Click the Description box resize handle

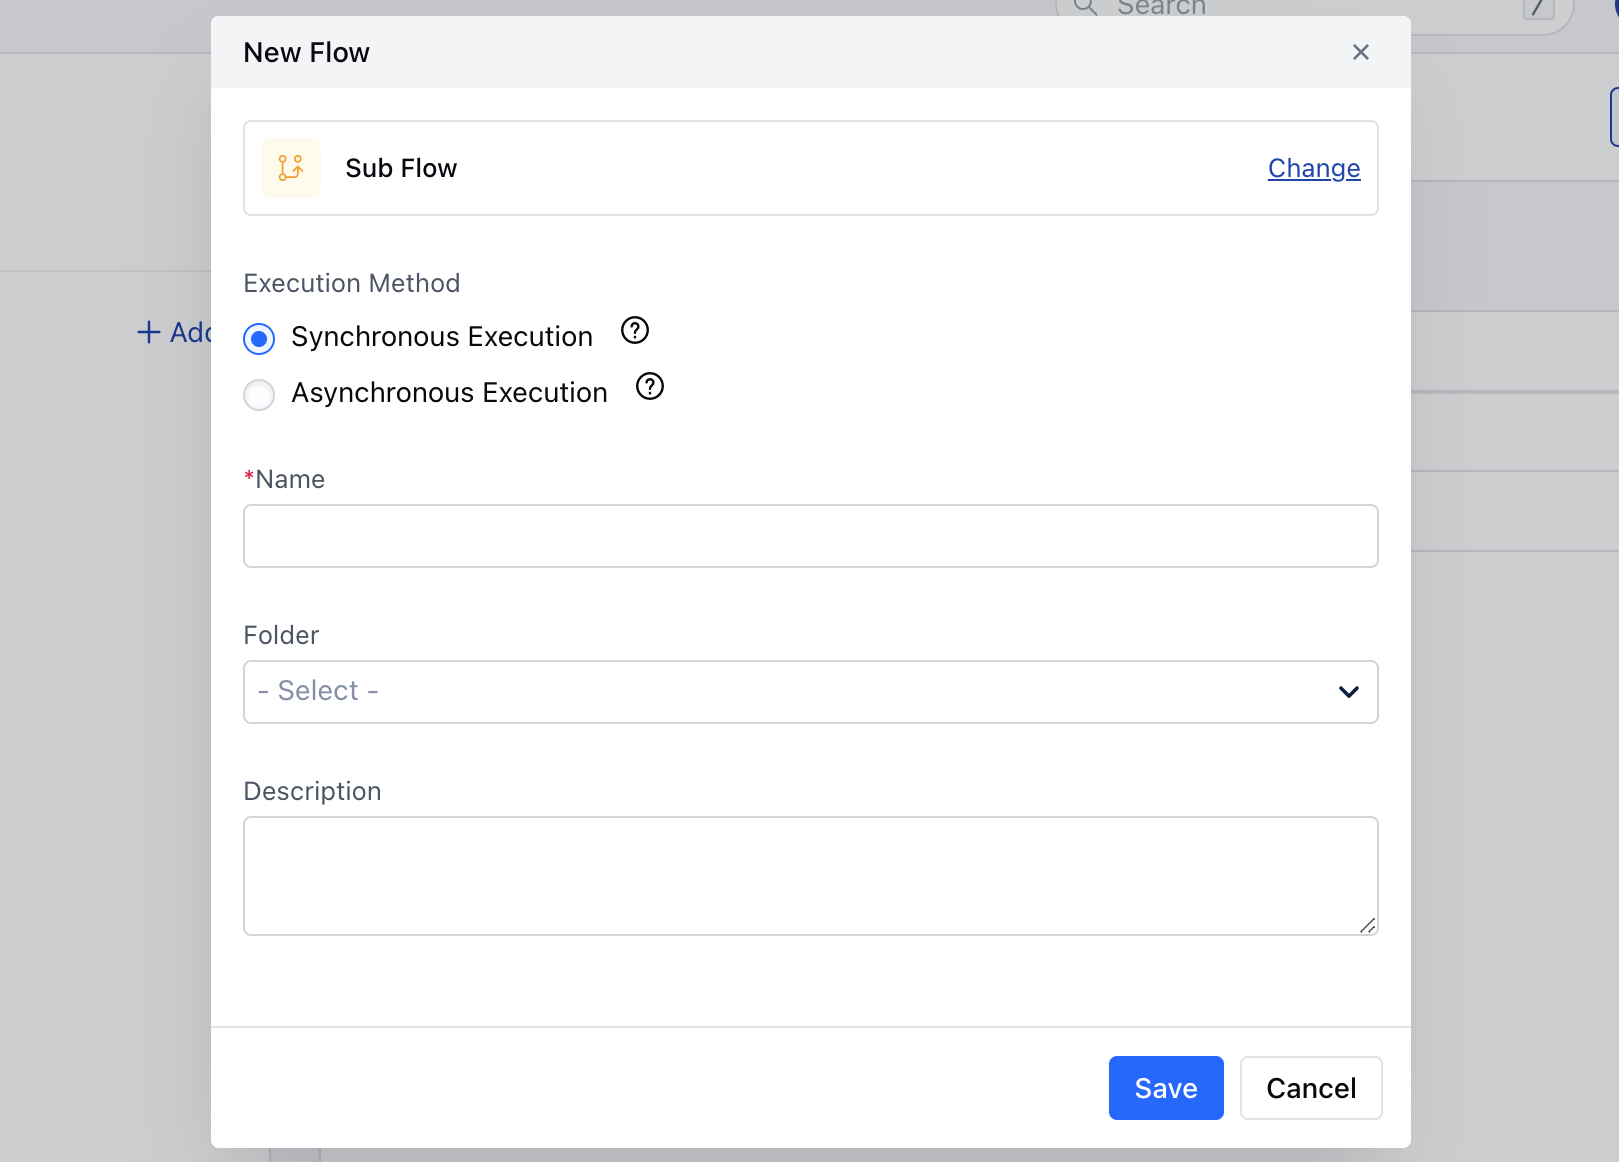pos(1367,925)
